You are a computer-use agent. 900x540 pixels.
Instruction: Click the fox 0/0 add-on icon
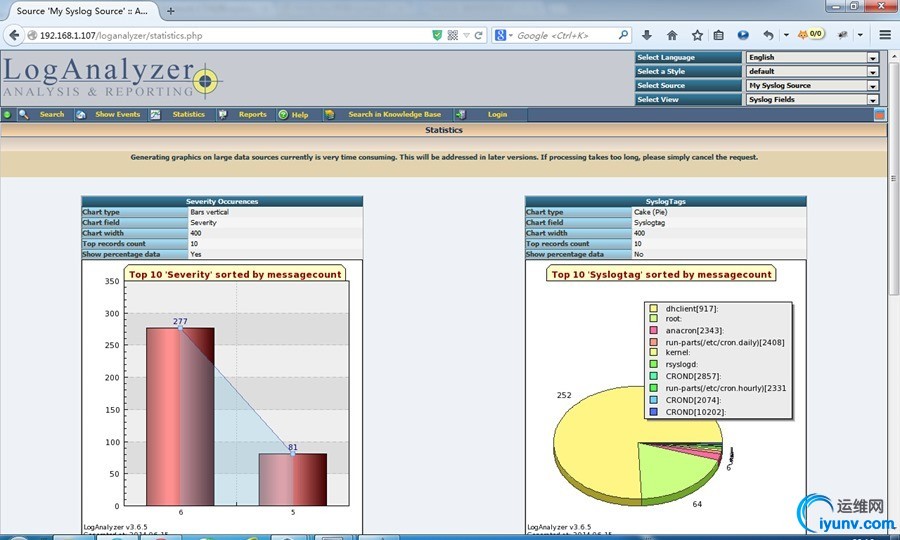coord(811,34)
